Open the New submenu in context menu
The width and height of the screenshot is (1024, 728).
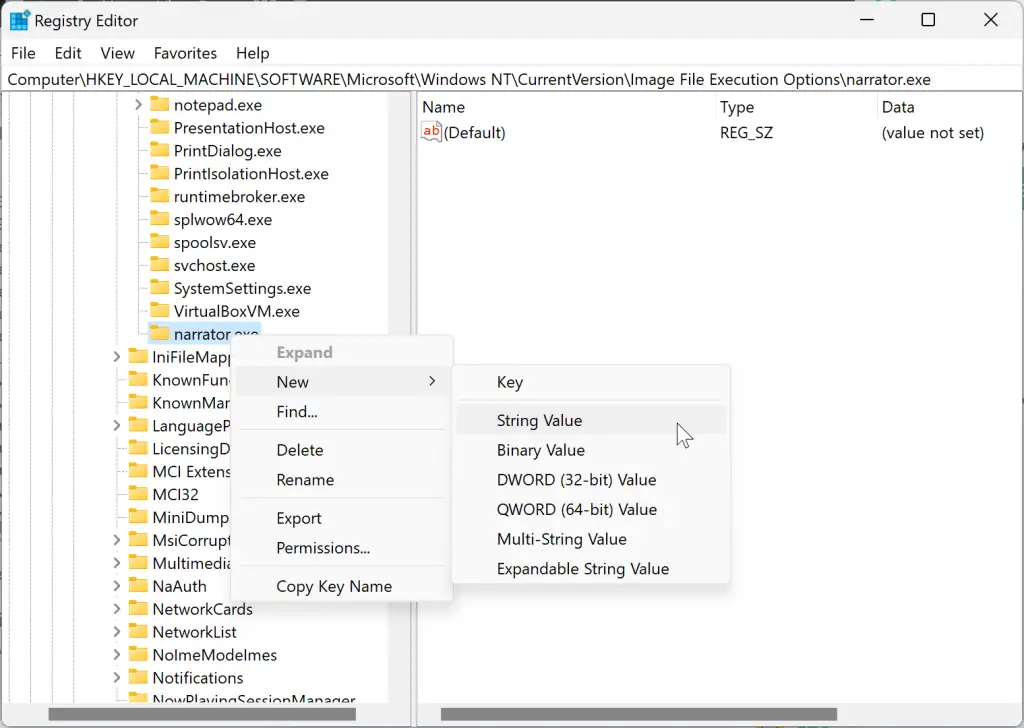[292, 381]
